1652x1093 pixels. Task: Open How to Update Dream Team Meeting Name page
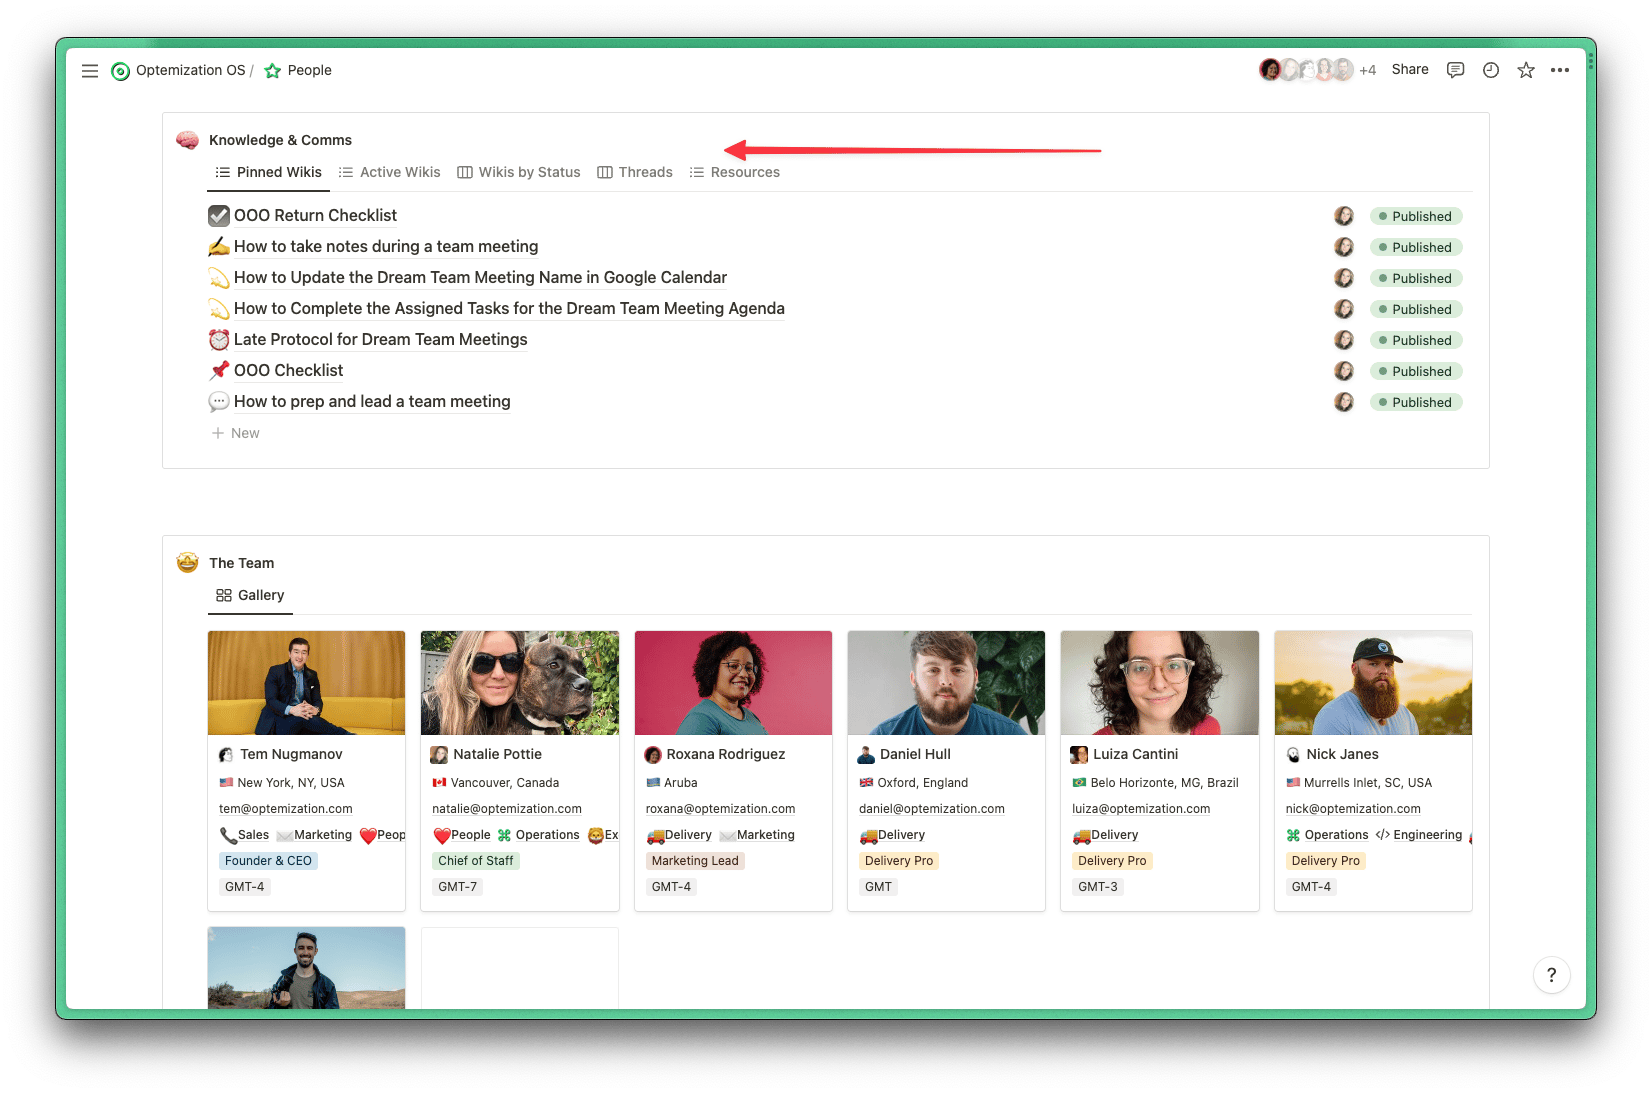click(x=480, y=278)
